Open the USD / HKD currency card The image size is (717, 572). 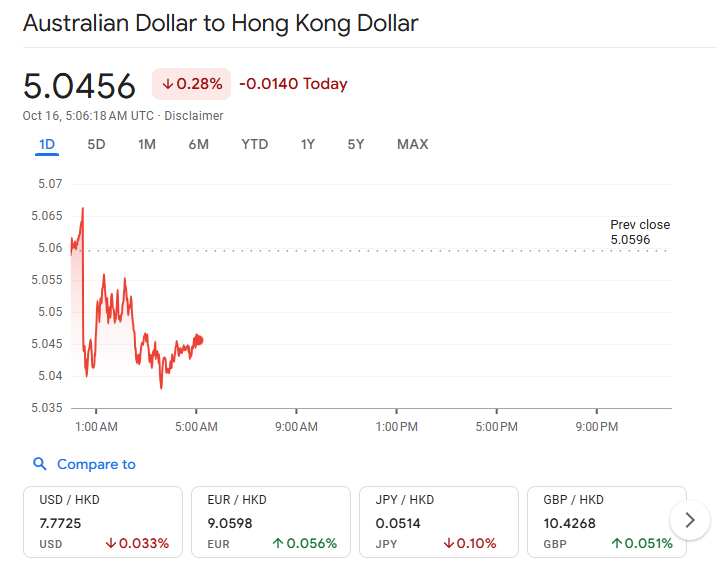[103, 521]
